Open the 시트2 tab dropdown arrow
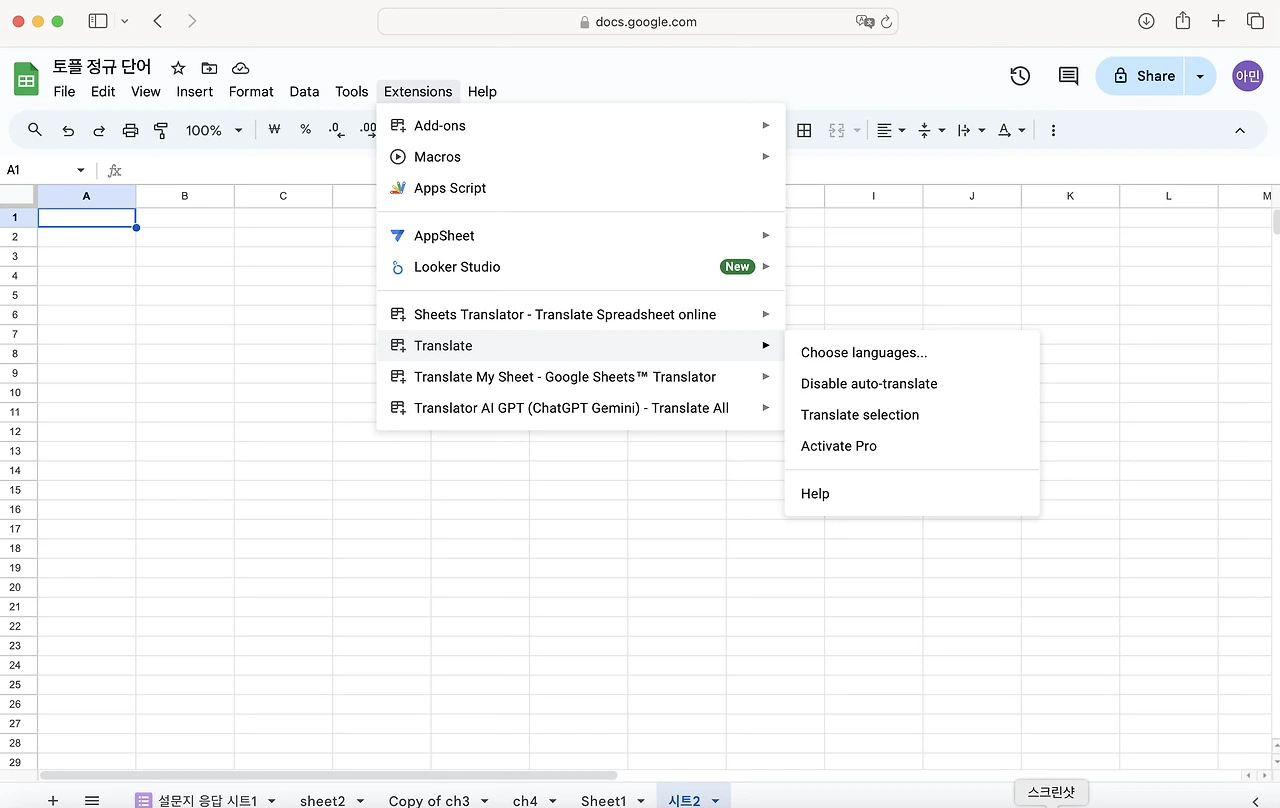The image size is (1280, 808). coord(715,801)
